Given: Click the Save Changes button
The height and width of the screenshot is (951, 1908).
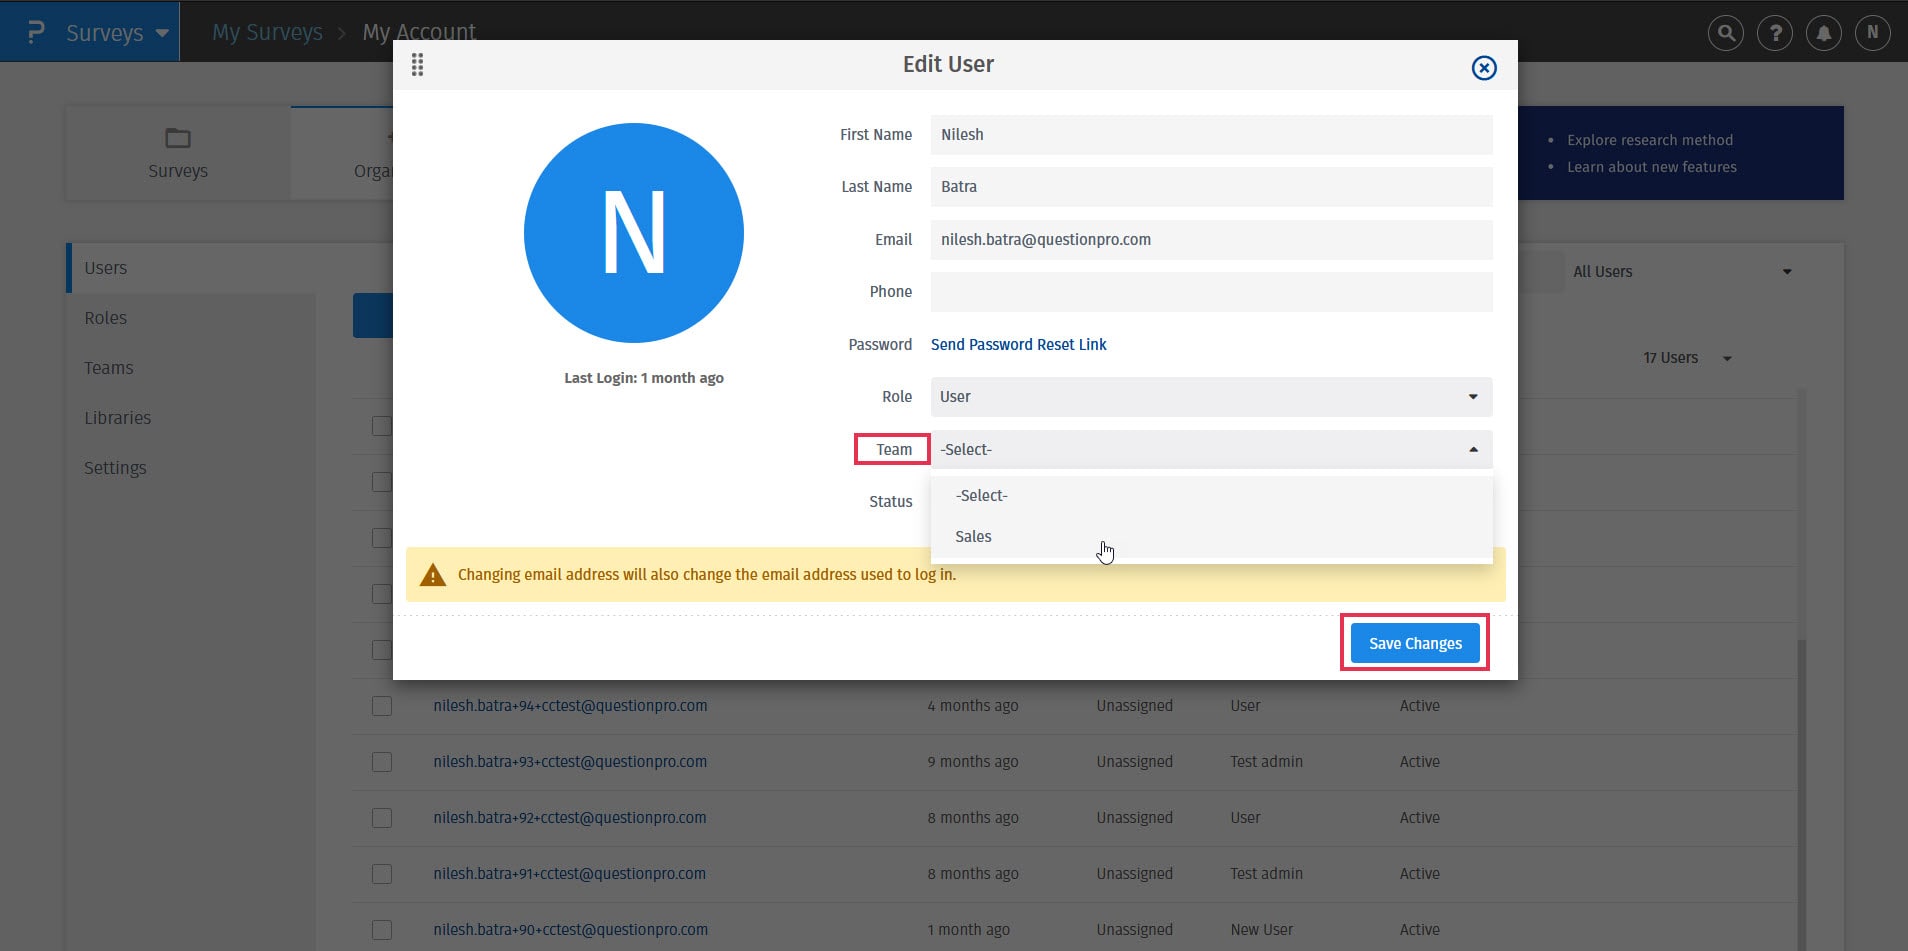Looking at the screenshot, I should click(1414, 643).
